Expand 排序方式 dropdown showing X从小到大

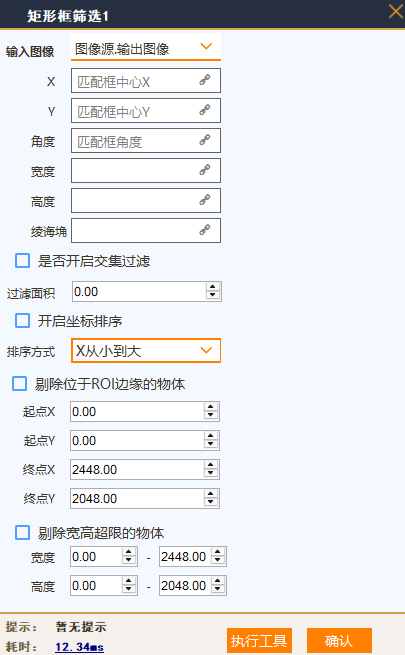[x=146, y=350]
